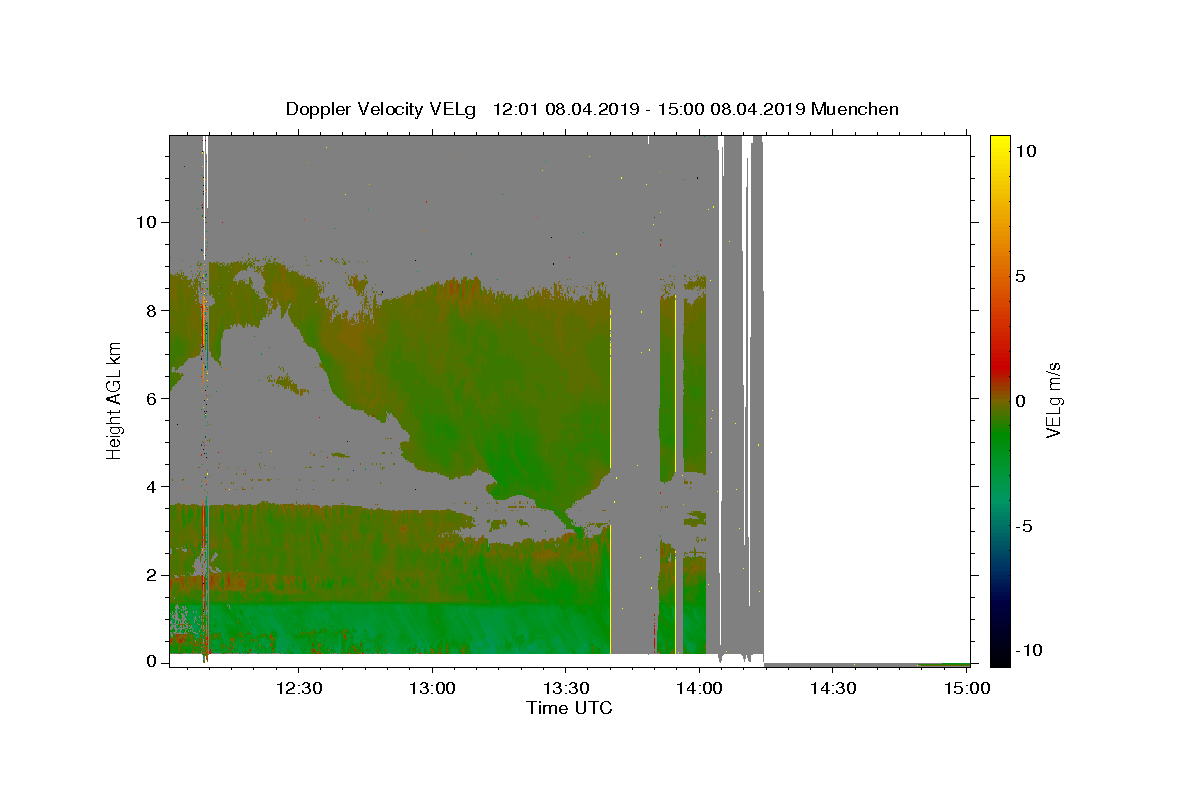
Task: Click the height axis label 10
Action: pos(147,221)
